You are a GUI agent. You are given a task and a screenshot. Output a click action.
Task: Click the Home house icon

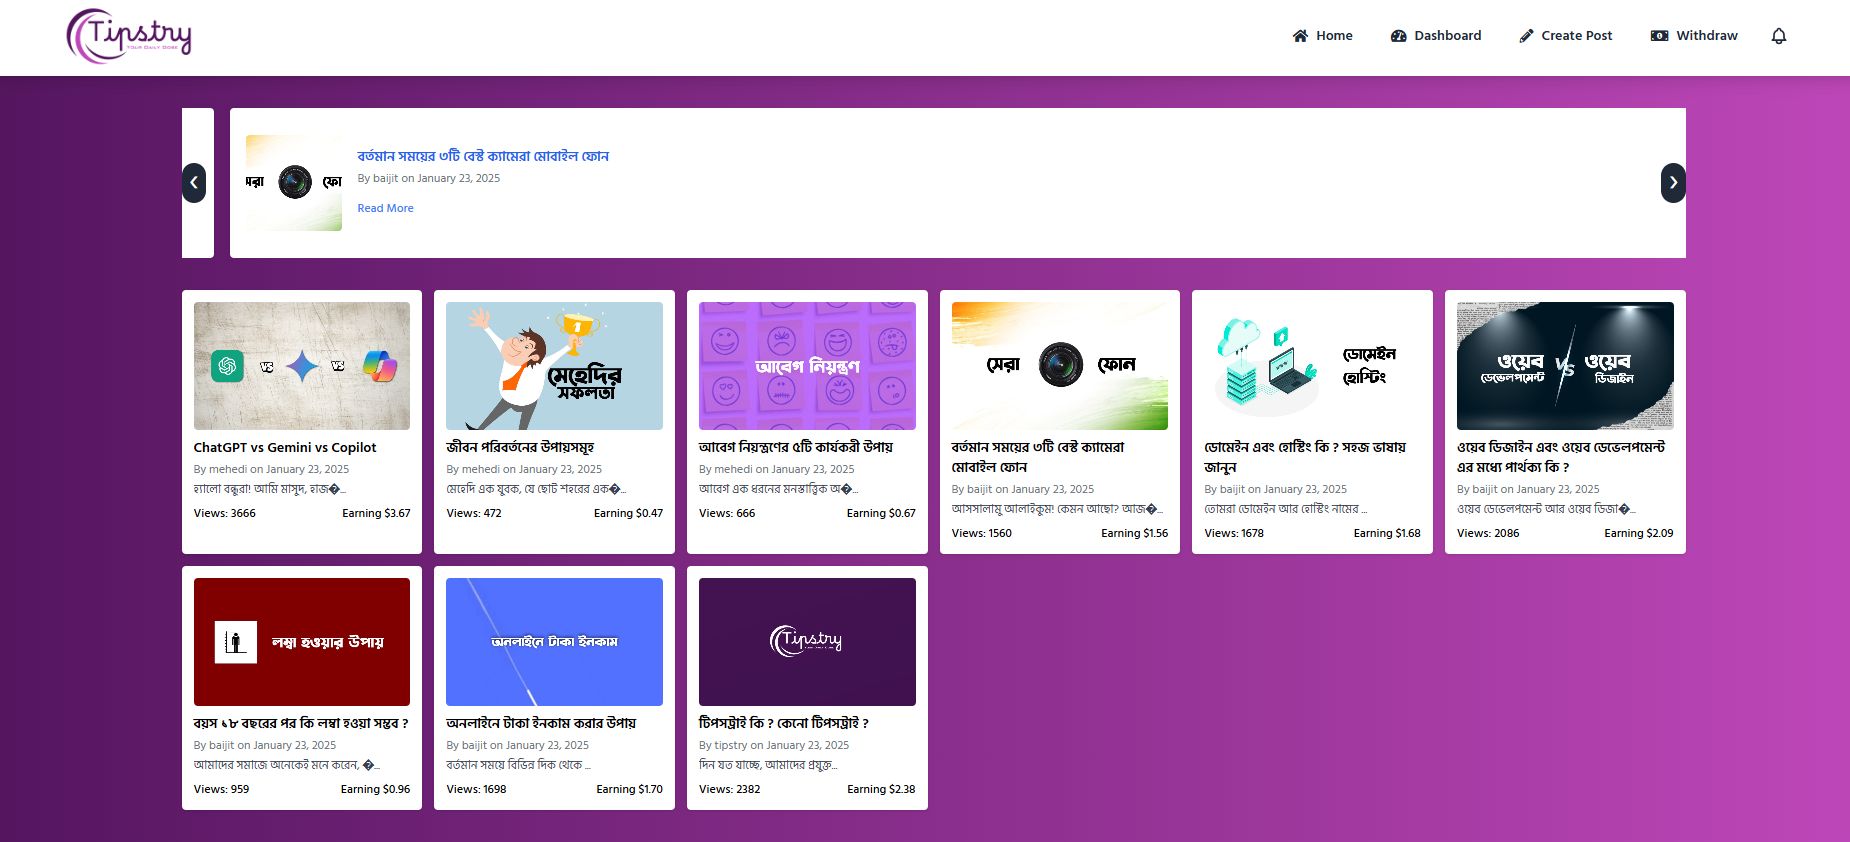[1300, 36]
